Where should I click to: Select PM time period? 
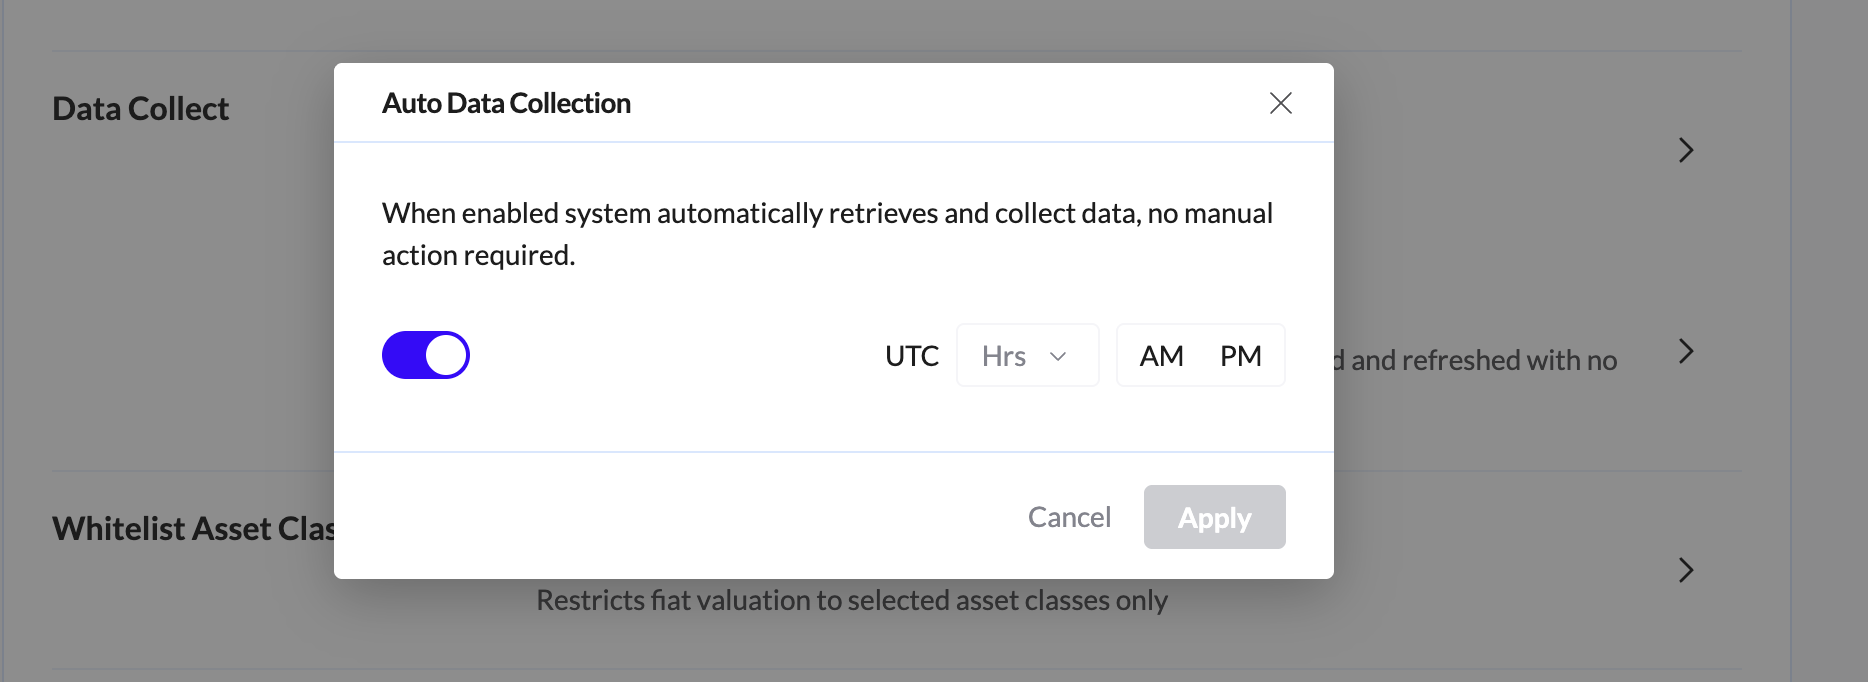[1240, 356]
